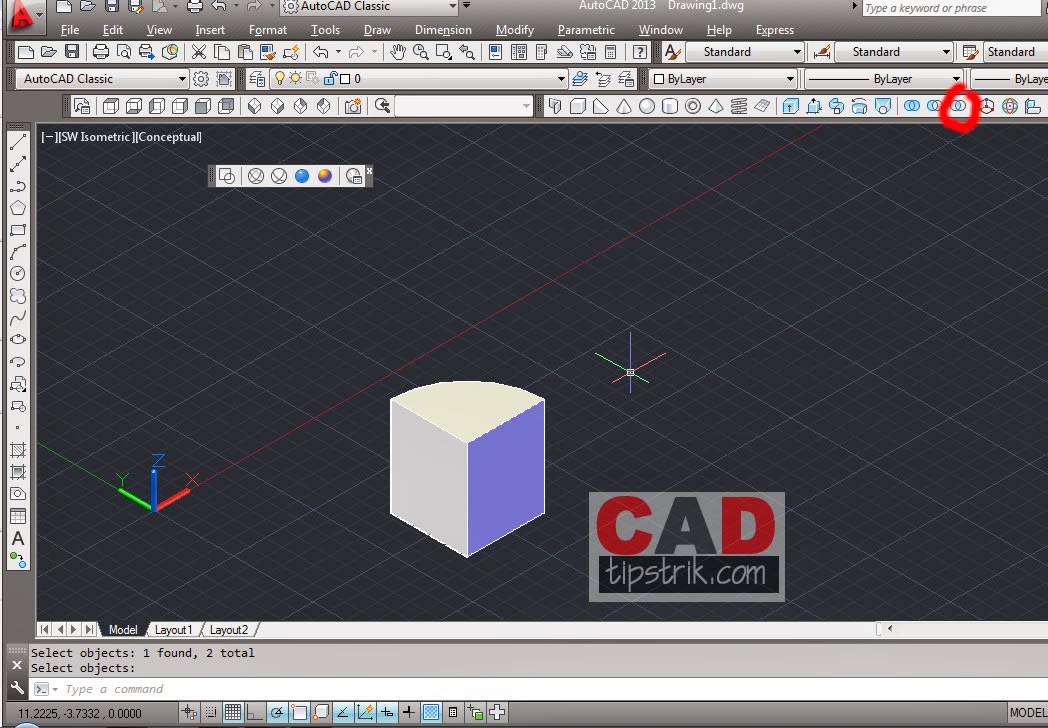Viewport: 1048px width, 728px height.
Task: Open the Parametric menu
Action: [x=586, y=30]
